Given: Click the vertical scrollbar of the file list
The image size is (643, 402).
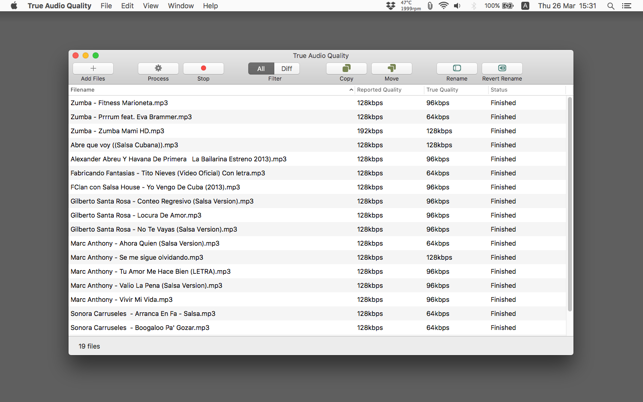Looking at the screenshot, I should tap(569, 204).
